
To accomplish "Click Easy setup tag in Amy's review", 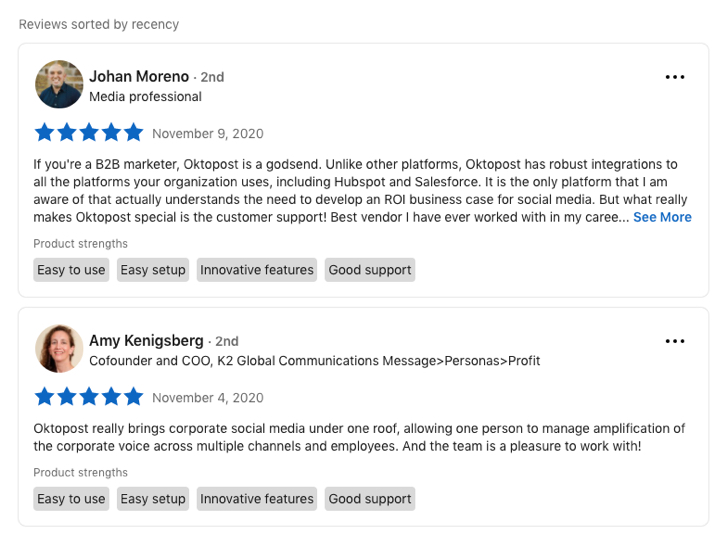I will [153, 499].
